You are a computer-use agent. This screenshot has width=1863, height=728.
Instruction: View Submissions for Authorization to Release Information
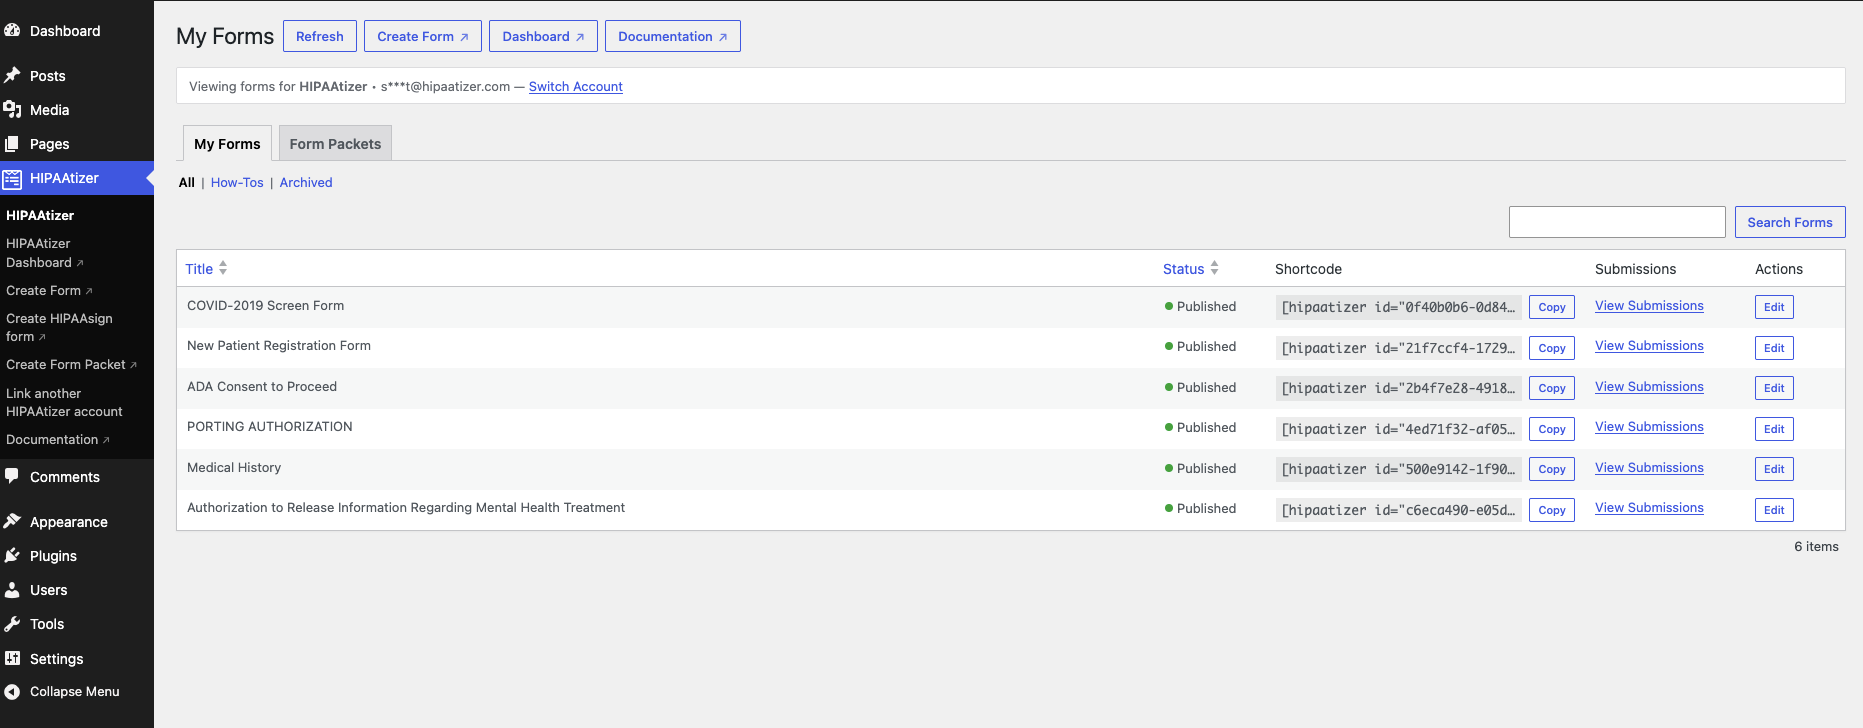click(x=1649, y=508)
